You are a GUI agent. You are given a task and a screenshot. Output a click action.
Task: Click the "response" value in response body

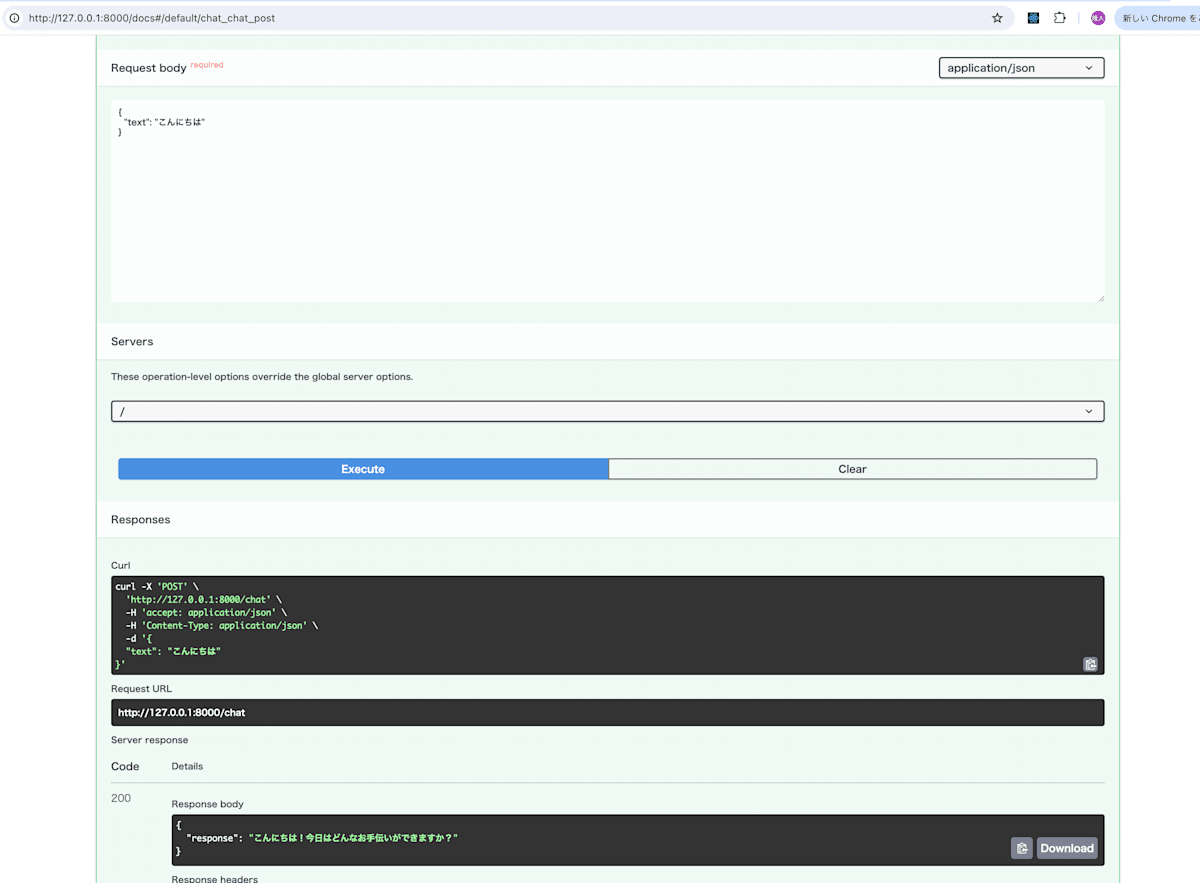(353, 838)
